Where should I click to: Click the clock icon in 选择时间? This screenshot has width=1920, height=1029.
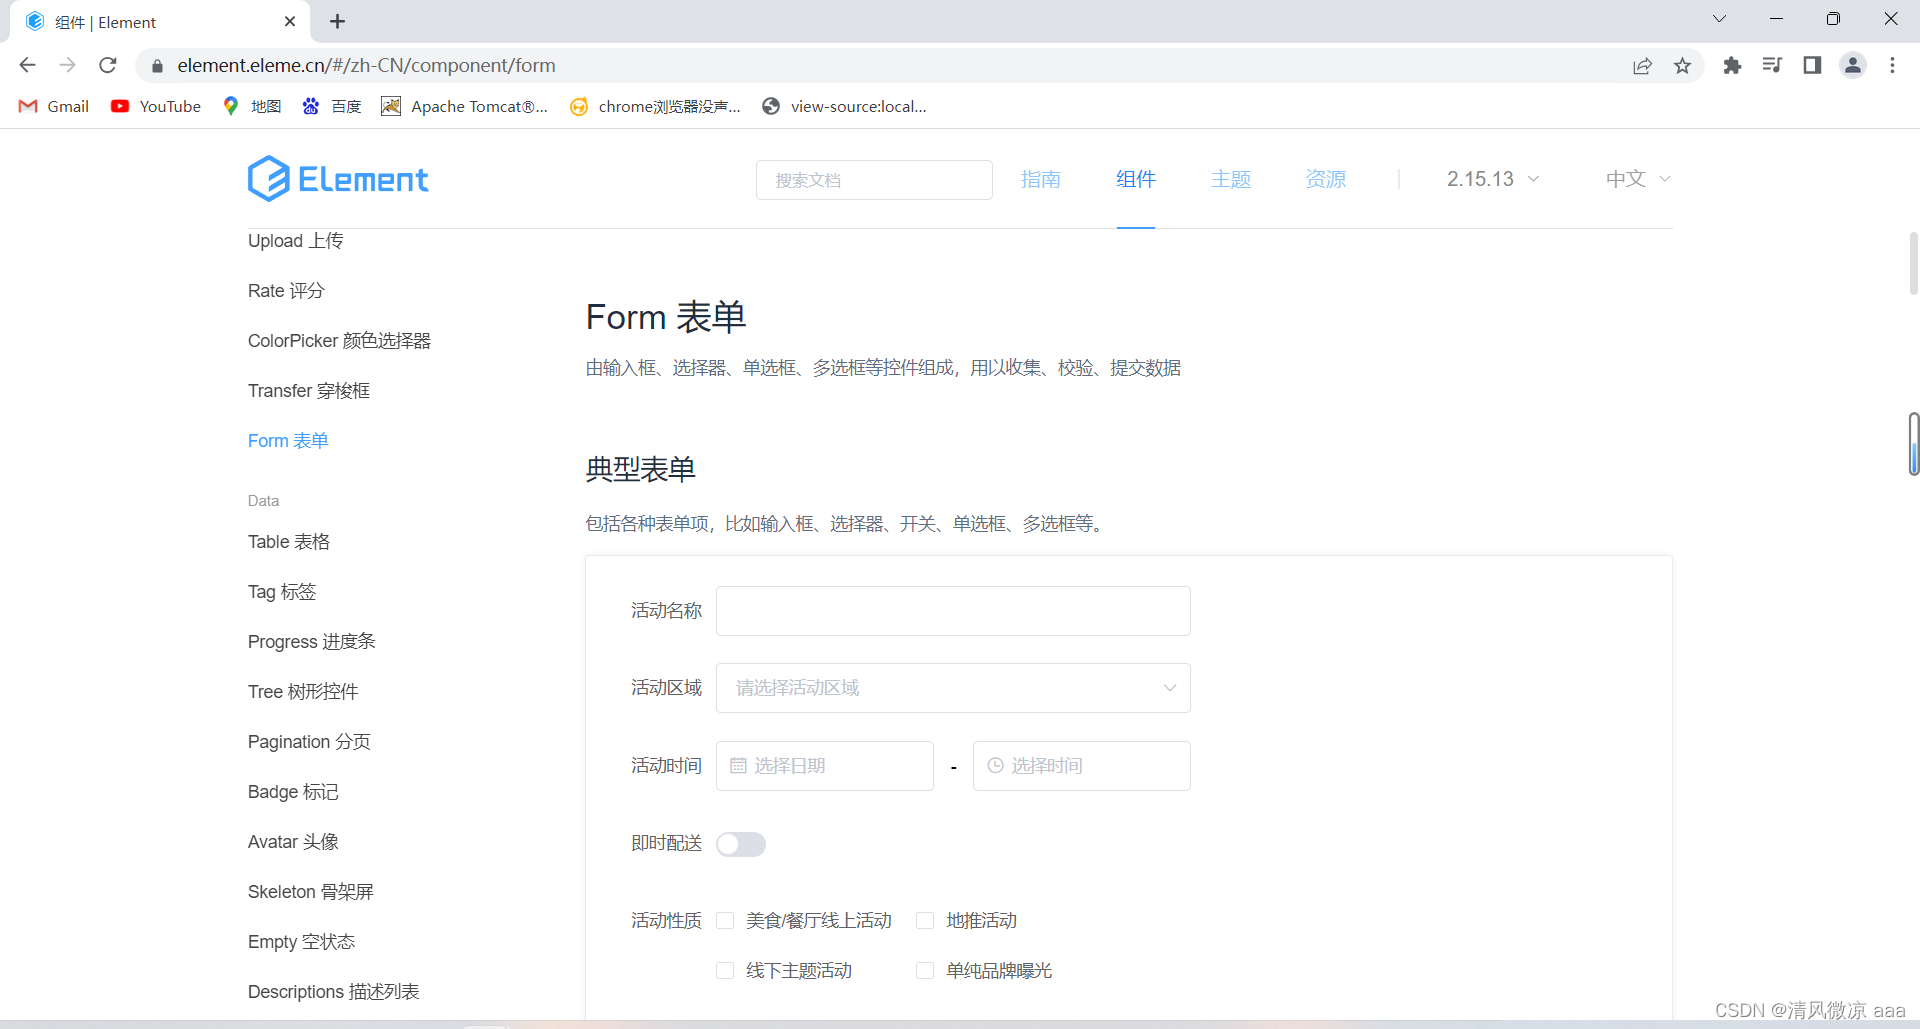tap(995, 766)
